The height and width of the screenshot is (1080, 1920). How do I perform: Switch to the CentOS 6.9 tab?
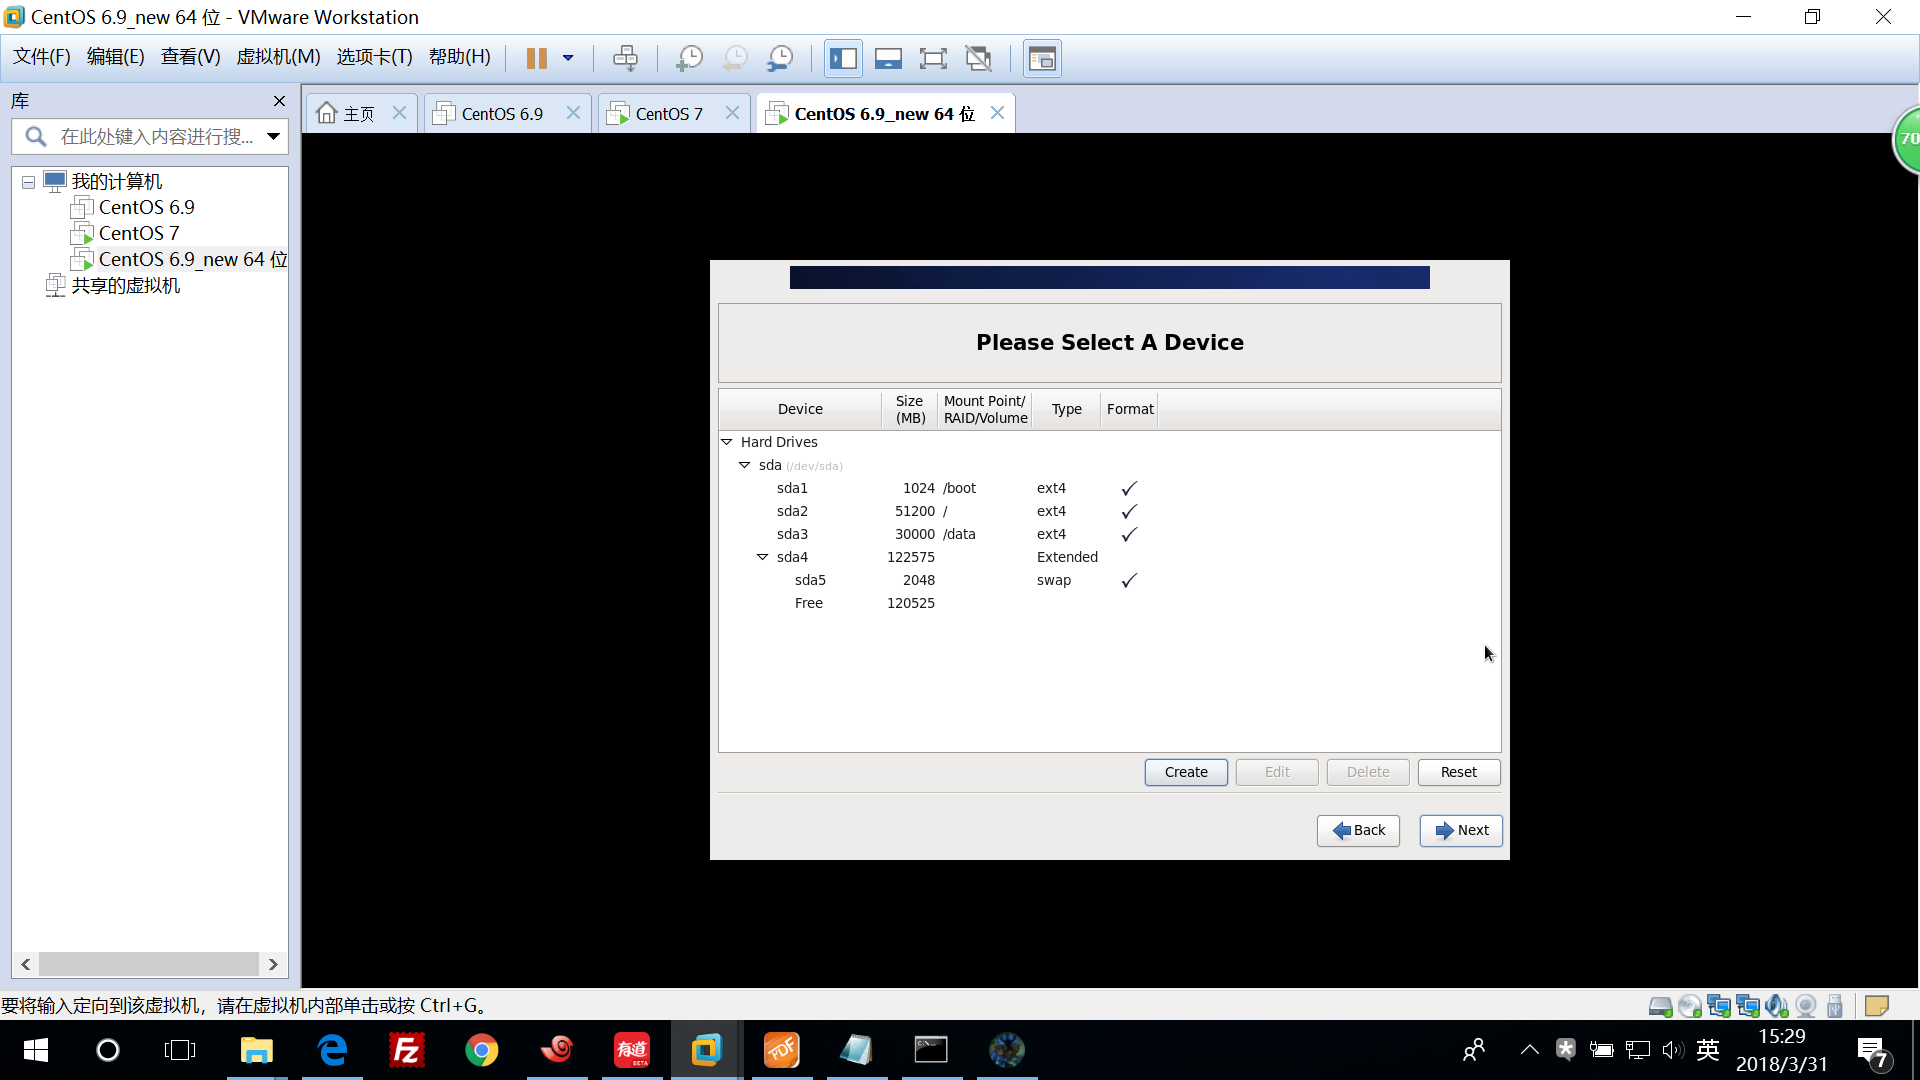tap(492, 114)
